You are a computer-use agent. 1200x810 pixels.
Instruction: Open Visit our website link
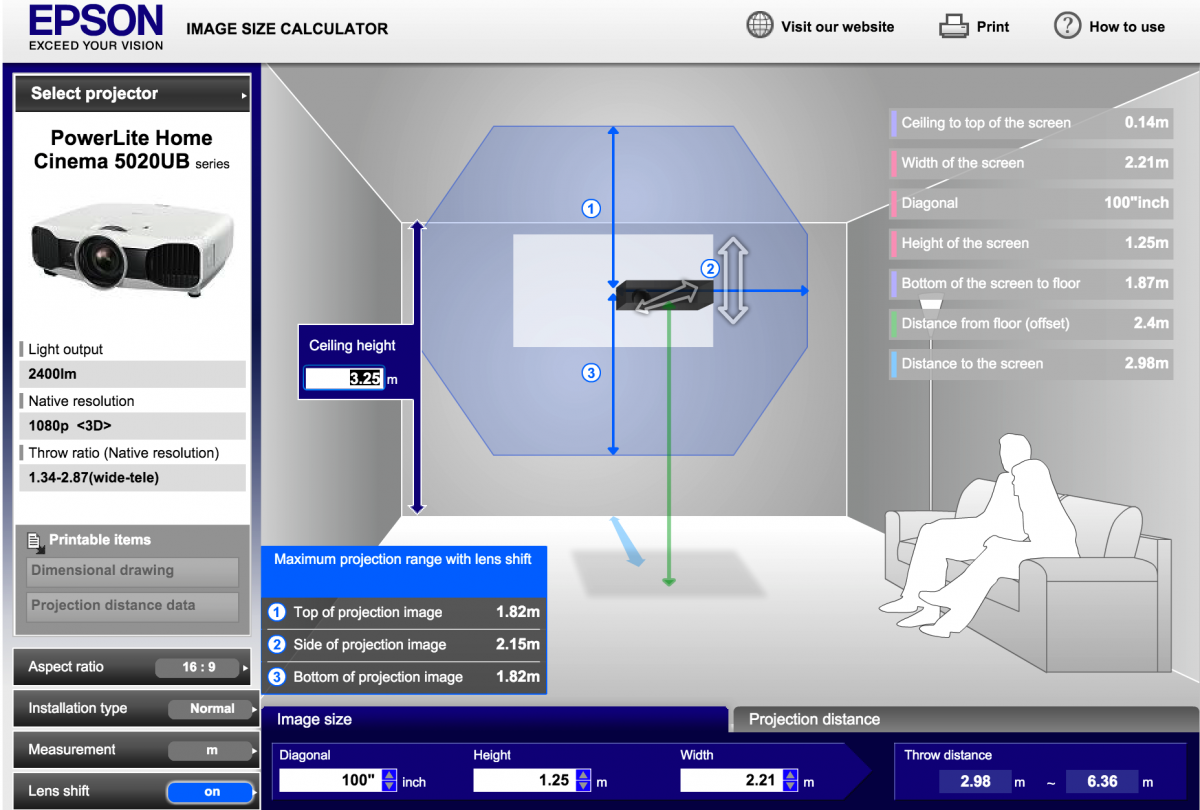tap(838, 27)
